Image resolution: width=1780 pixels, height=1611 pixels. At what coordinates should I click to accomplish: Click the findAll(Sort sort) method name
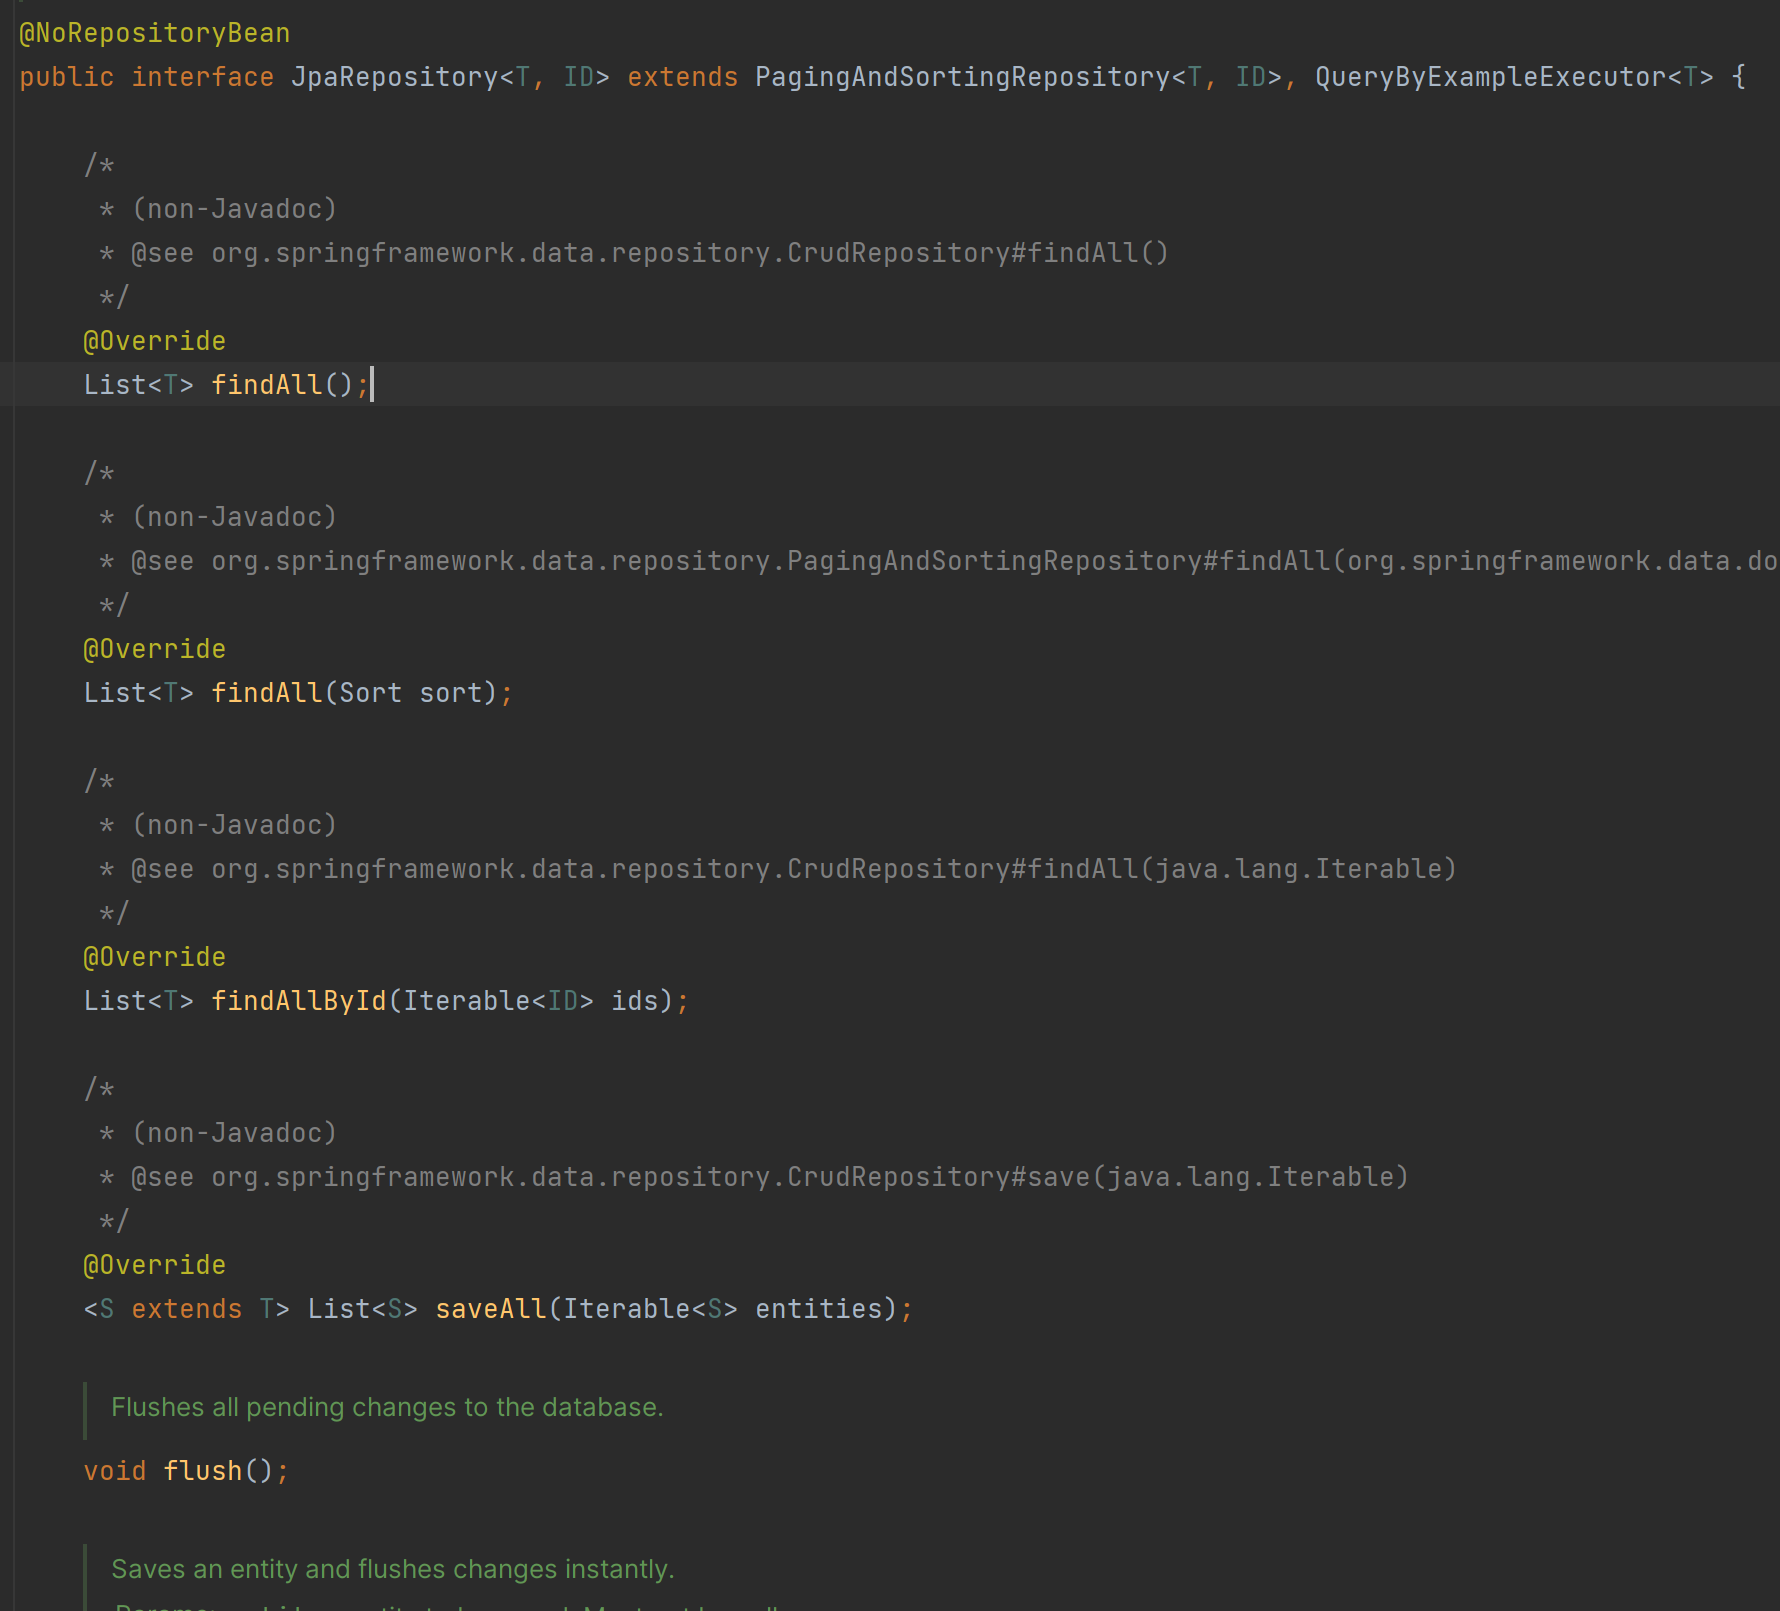click(x=267, y=693)
